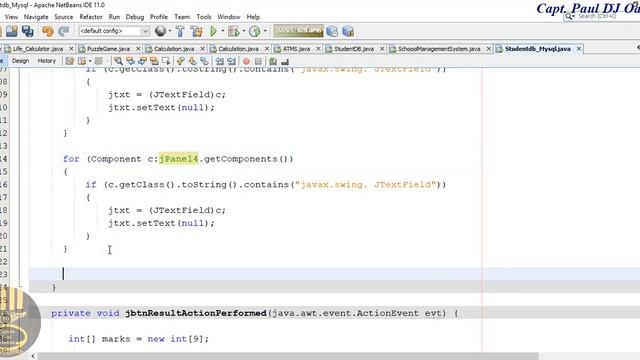Close the ATMS.java tab
This screenshot has width=640, height=360.
pyautogui.click(x=318, y=49)
